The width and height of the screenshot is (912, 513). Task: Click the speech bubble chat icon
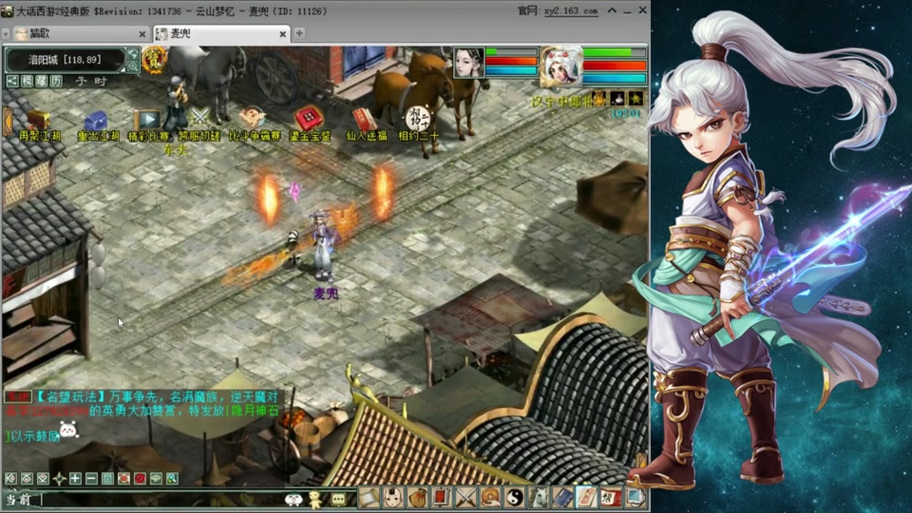click(339, 499)
